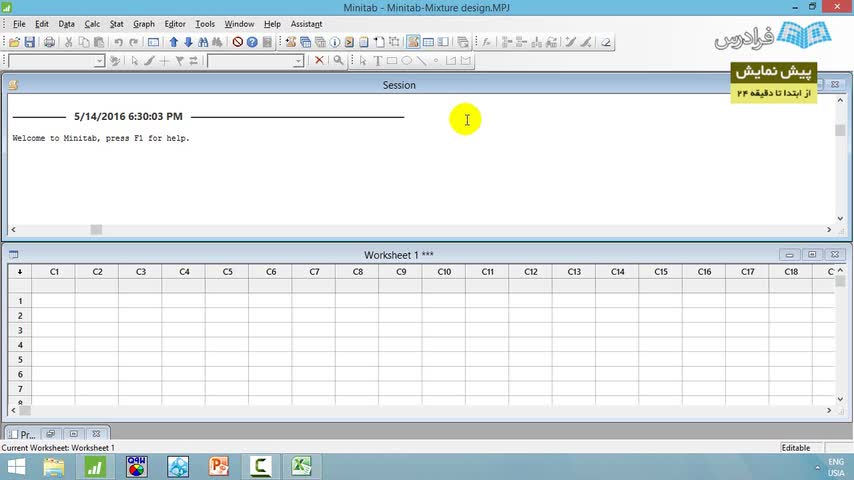The image size is (854, 480).
Task: Open the Editor menu
Action: pos(175,24)
